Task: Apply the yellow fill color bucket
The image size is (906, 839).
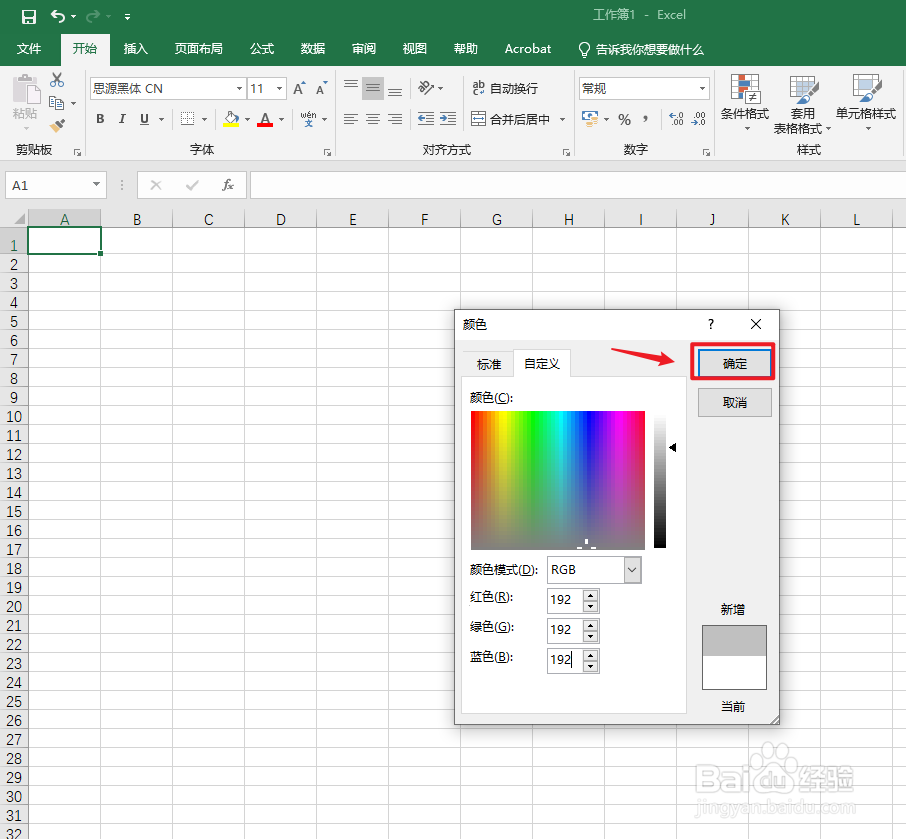Action: pos(231,119)
